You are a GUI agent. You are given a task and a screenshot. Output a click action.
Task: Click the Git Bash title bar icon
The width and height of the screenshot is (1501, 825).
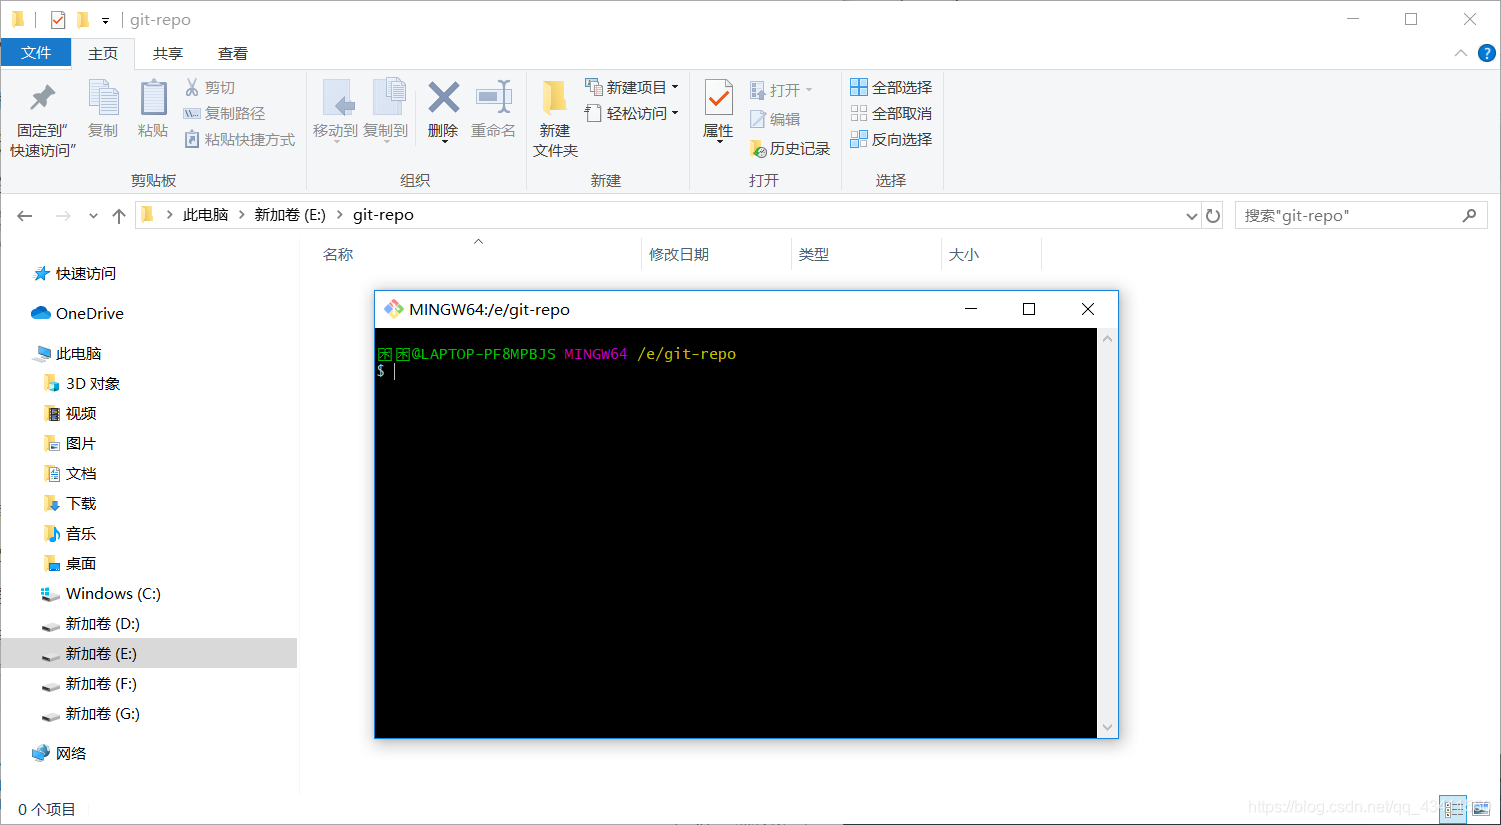tap(394, 309)
